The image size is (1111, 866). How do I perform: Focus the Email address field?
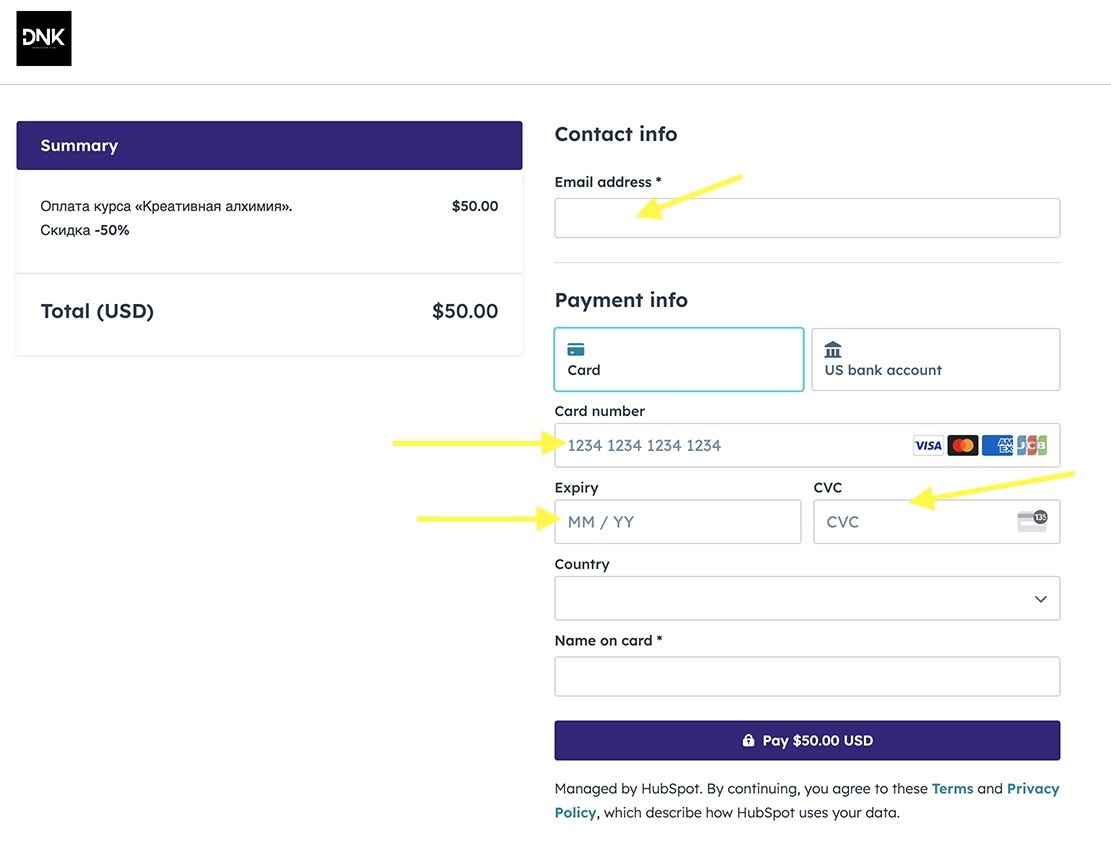click(807, 218)
